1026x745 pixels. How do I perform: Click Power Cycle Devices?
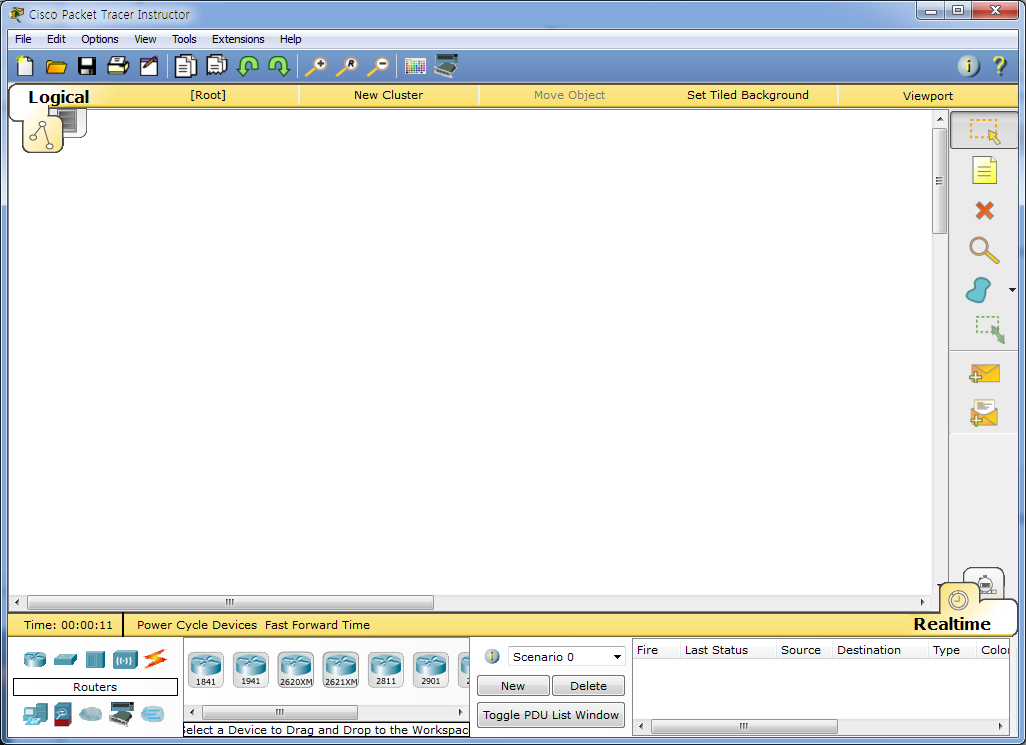pos(197,625)
